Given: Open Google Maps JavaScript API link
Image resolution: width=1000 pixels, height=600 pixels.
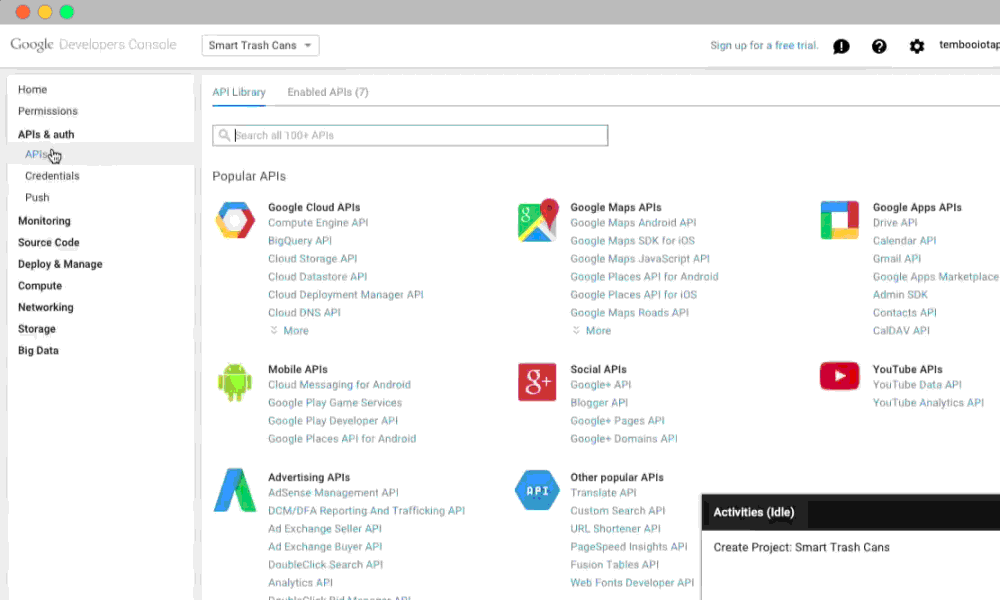Looking at the screenshot, I should (640, 259).
